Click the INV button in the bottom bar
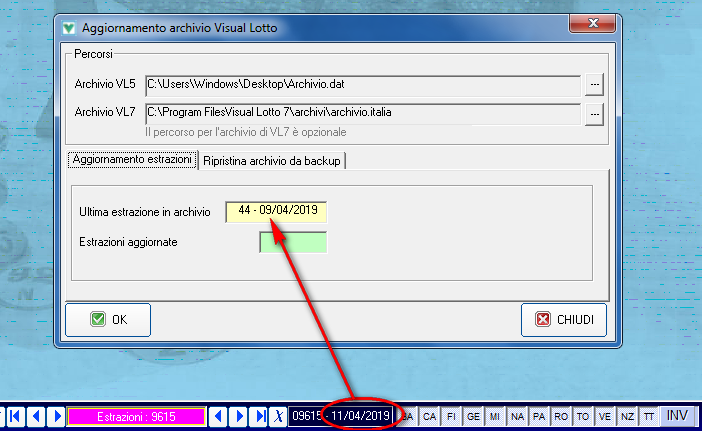 pos(677,416)
